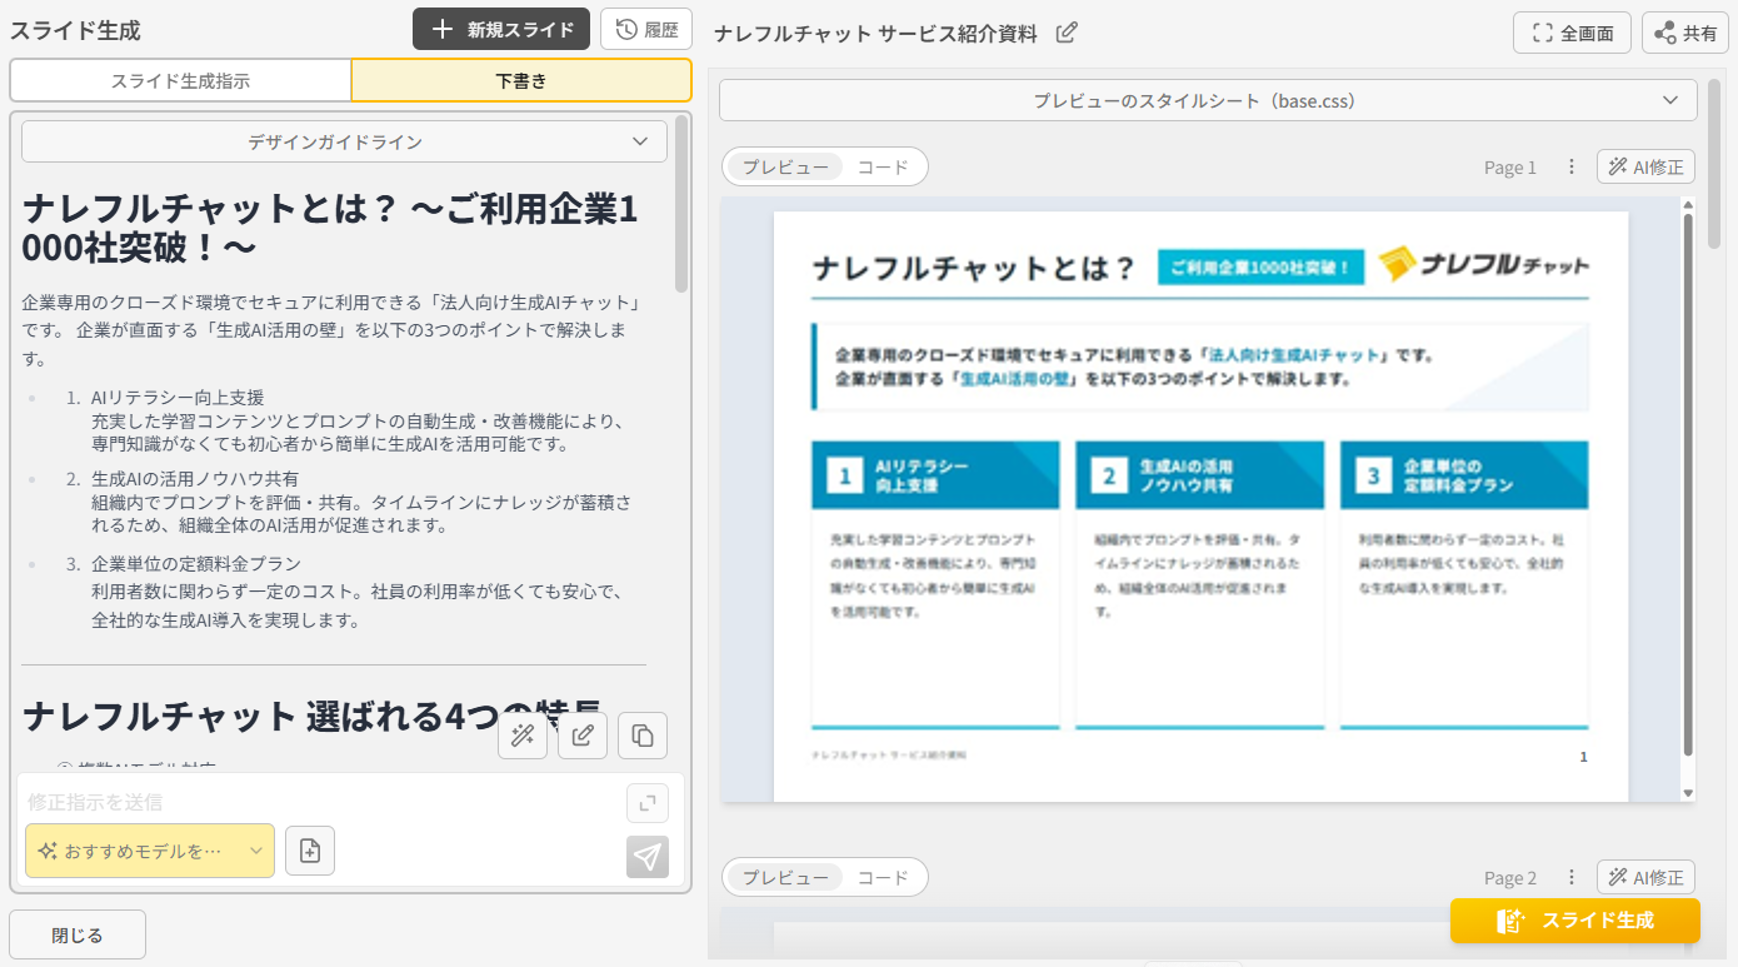Click the スライド生成 panel title
Viewport: 1738px width, 967px height.
[x=75, y=31]
